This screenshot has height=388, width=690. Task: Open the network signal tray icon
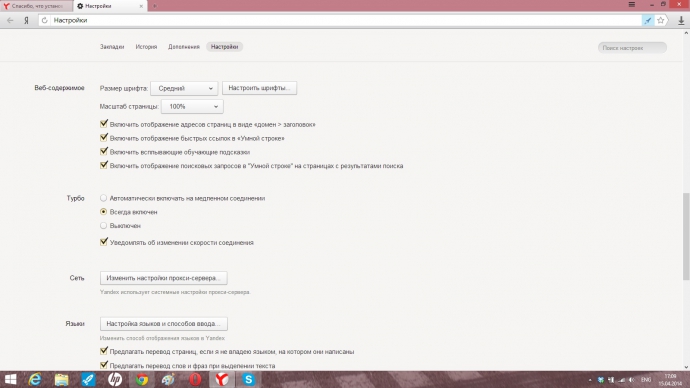coord(621,380)
